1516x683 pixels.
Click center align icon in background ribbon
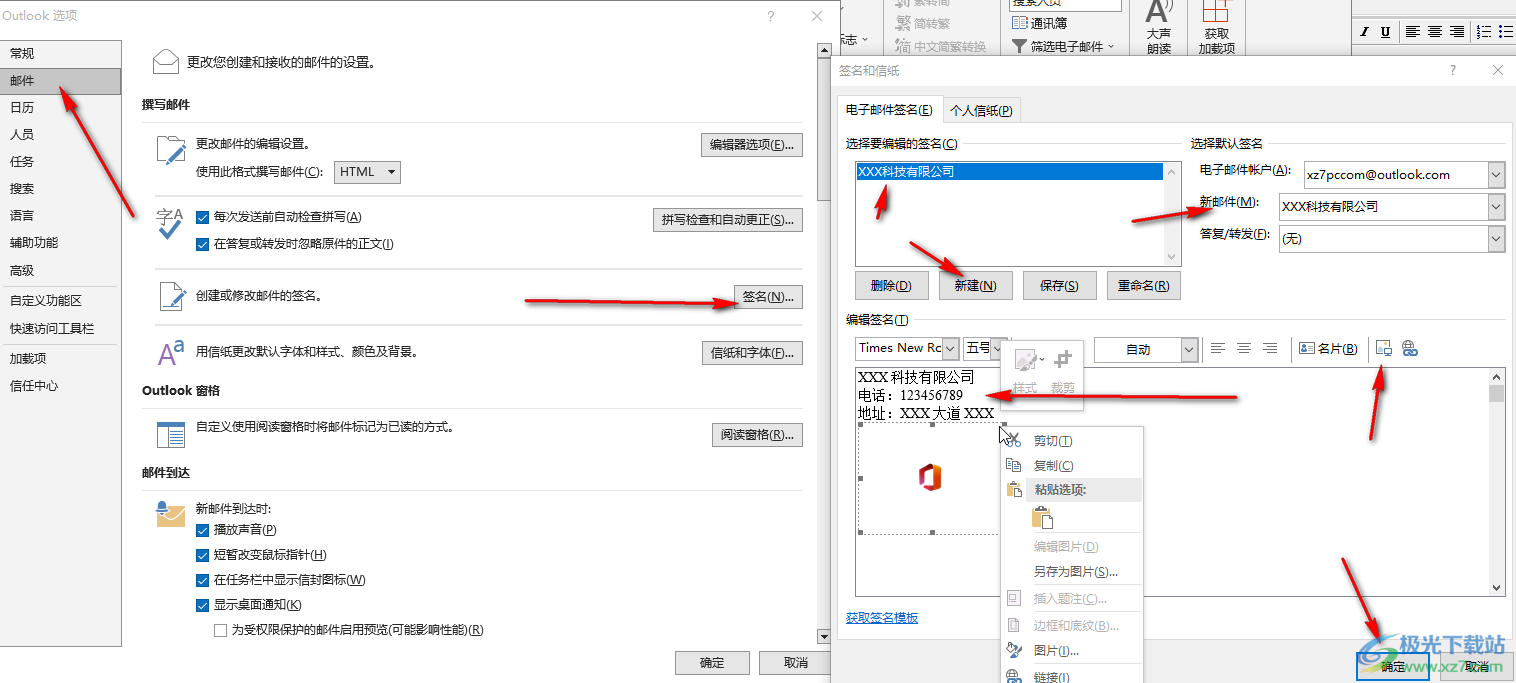[1435, 32]
